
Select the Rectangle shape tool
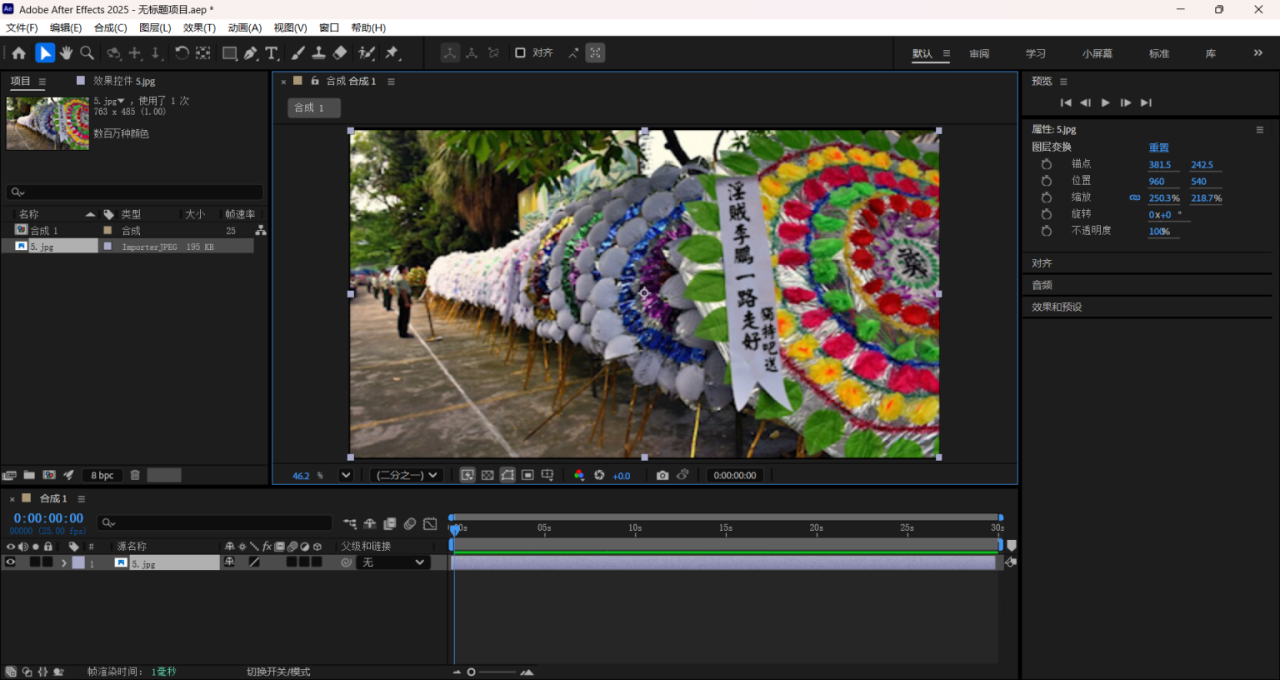(x=229, y=53)
